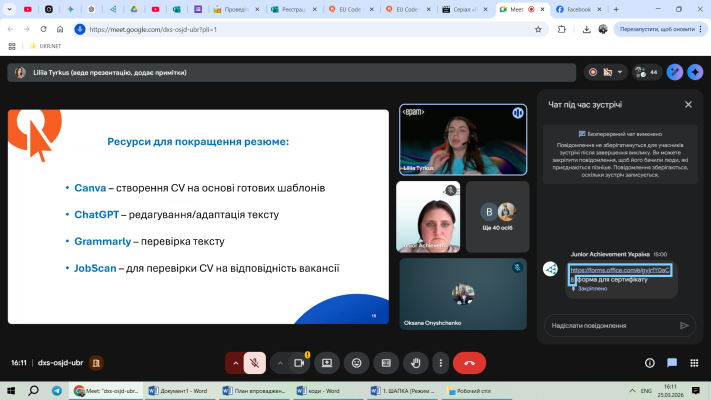Change ENG input language
This screenshot has width=711, height=400.
[x=646, y=390]
